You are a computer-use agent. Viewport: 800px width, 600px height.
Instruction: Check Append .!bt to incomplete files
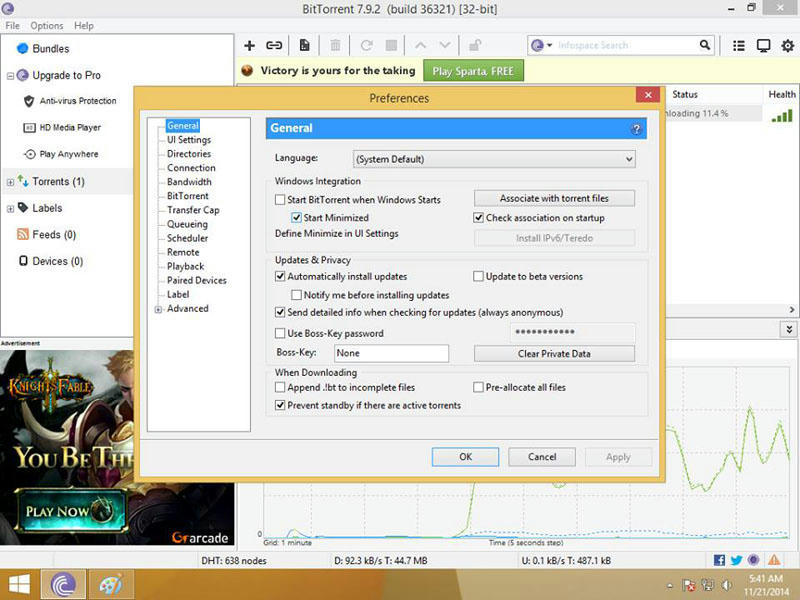click(280, 387)
